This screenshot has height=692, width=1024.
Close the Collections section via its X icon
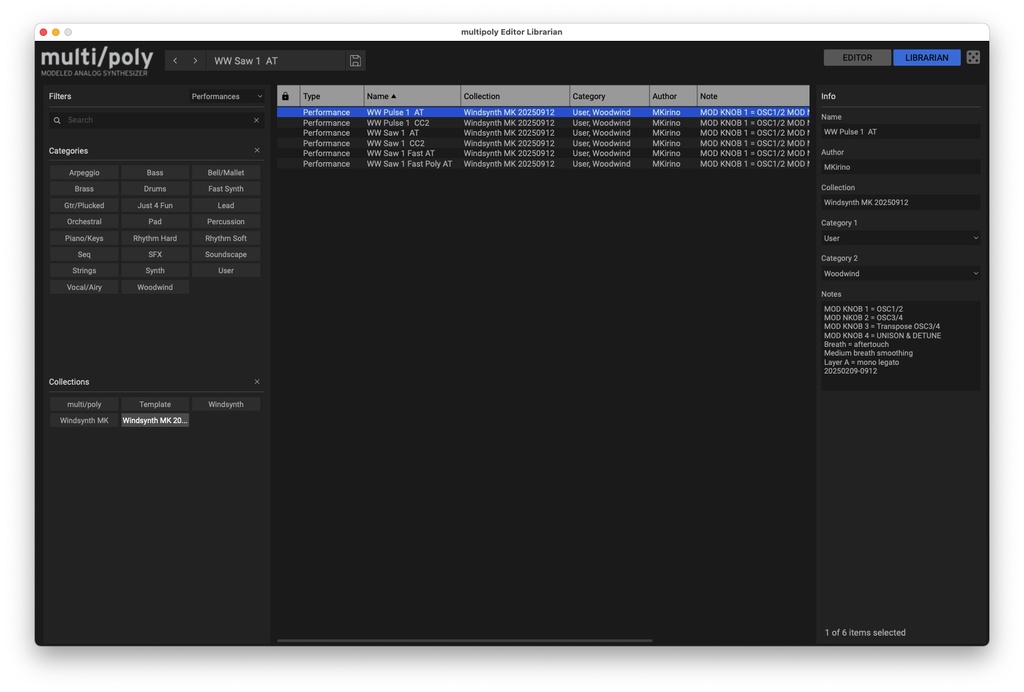[x=256, y=381]
